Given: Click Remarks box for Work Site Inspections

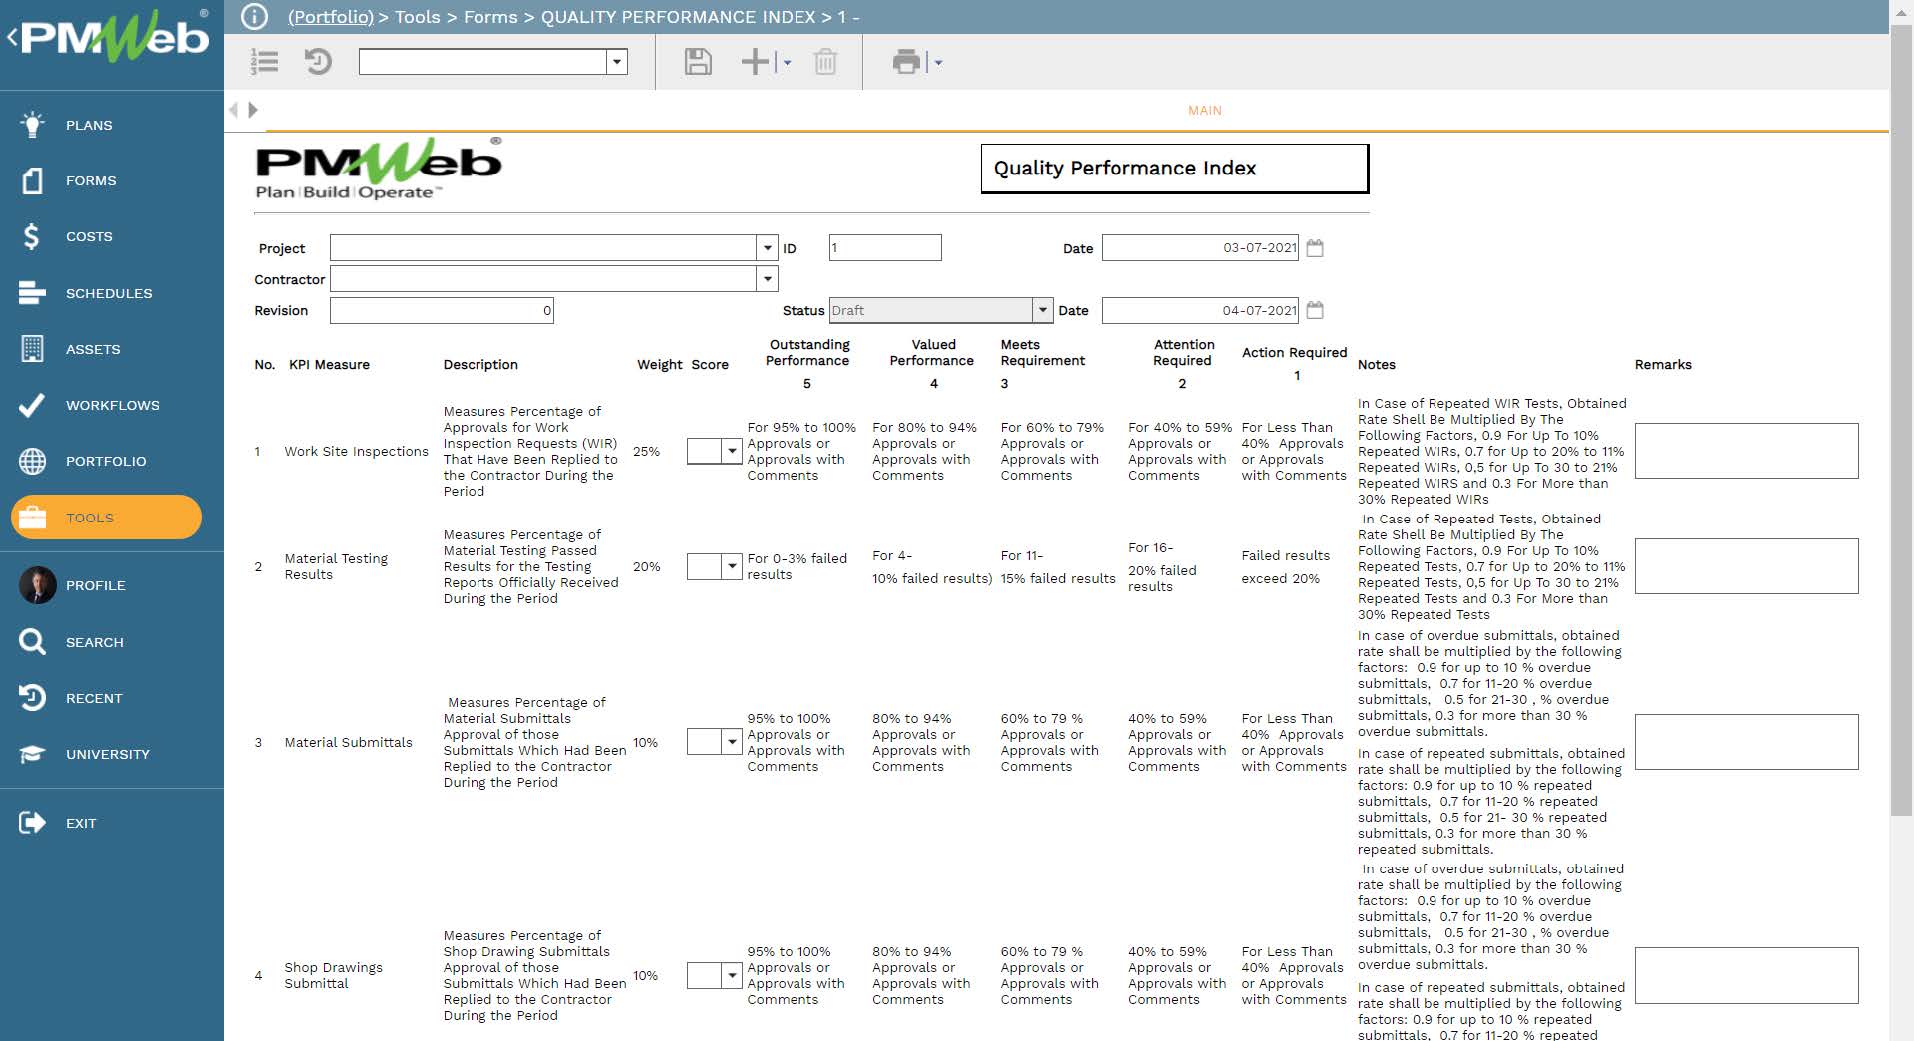Looking at the screenshot, I should pos(1746,451).
